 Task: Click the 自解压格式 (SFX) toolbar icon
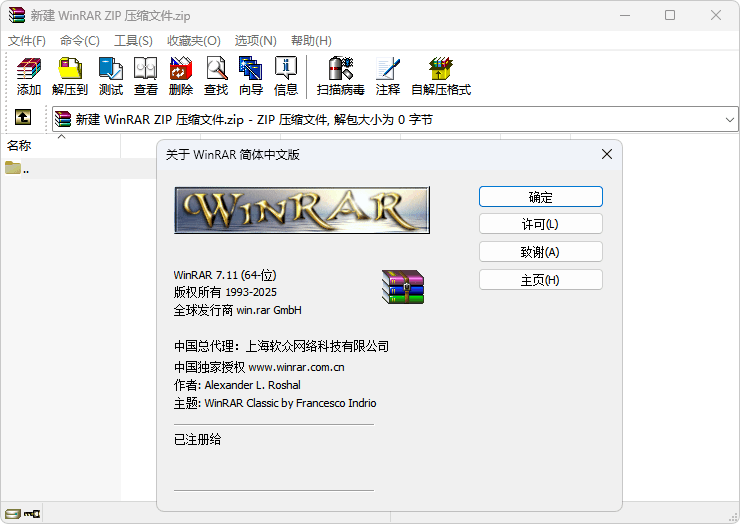[441, 76]
